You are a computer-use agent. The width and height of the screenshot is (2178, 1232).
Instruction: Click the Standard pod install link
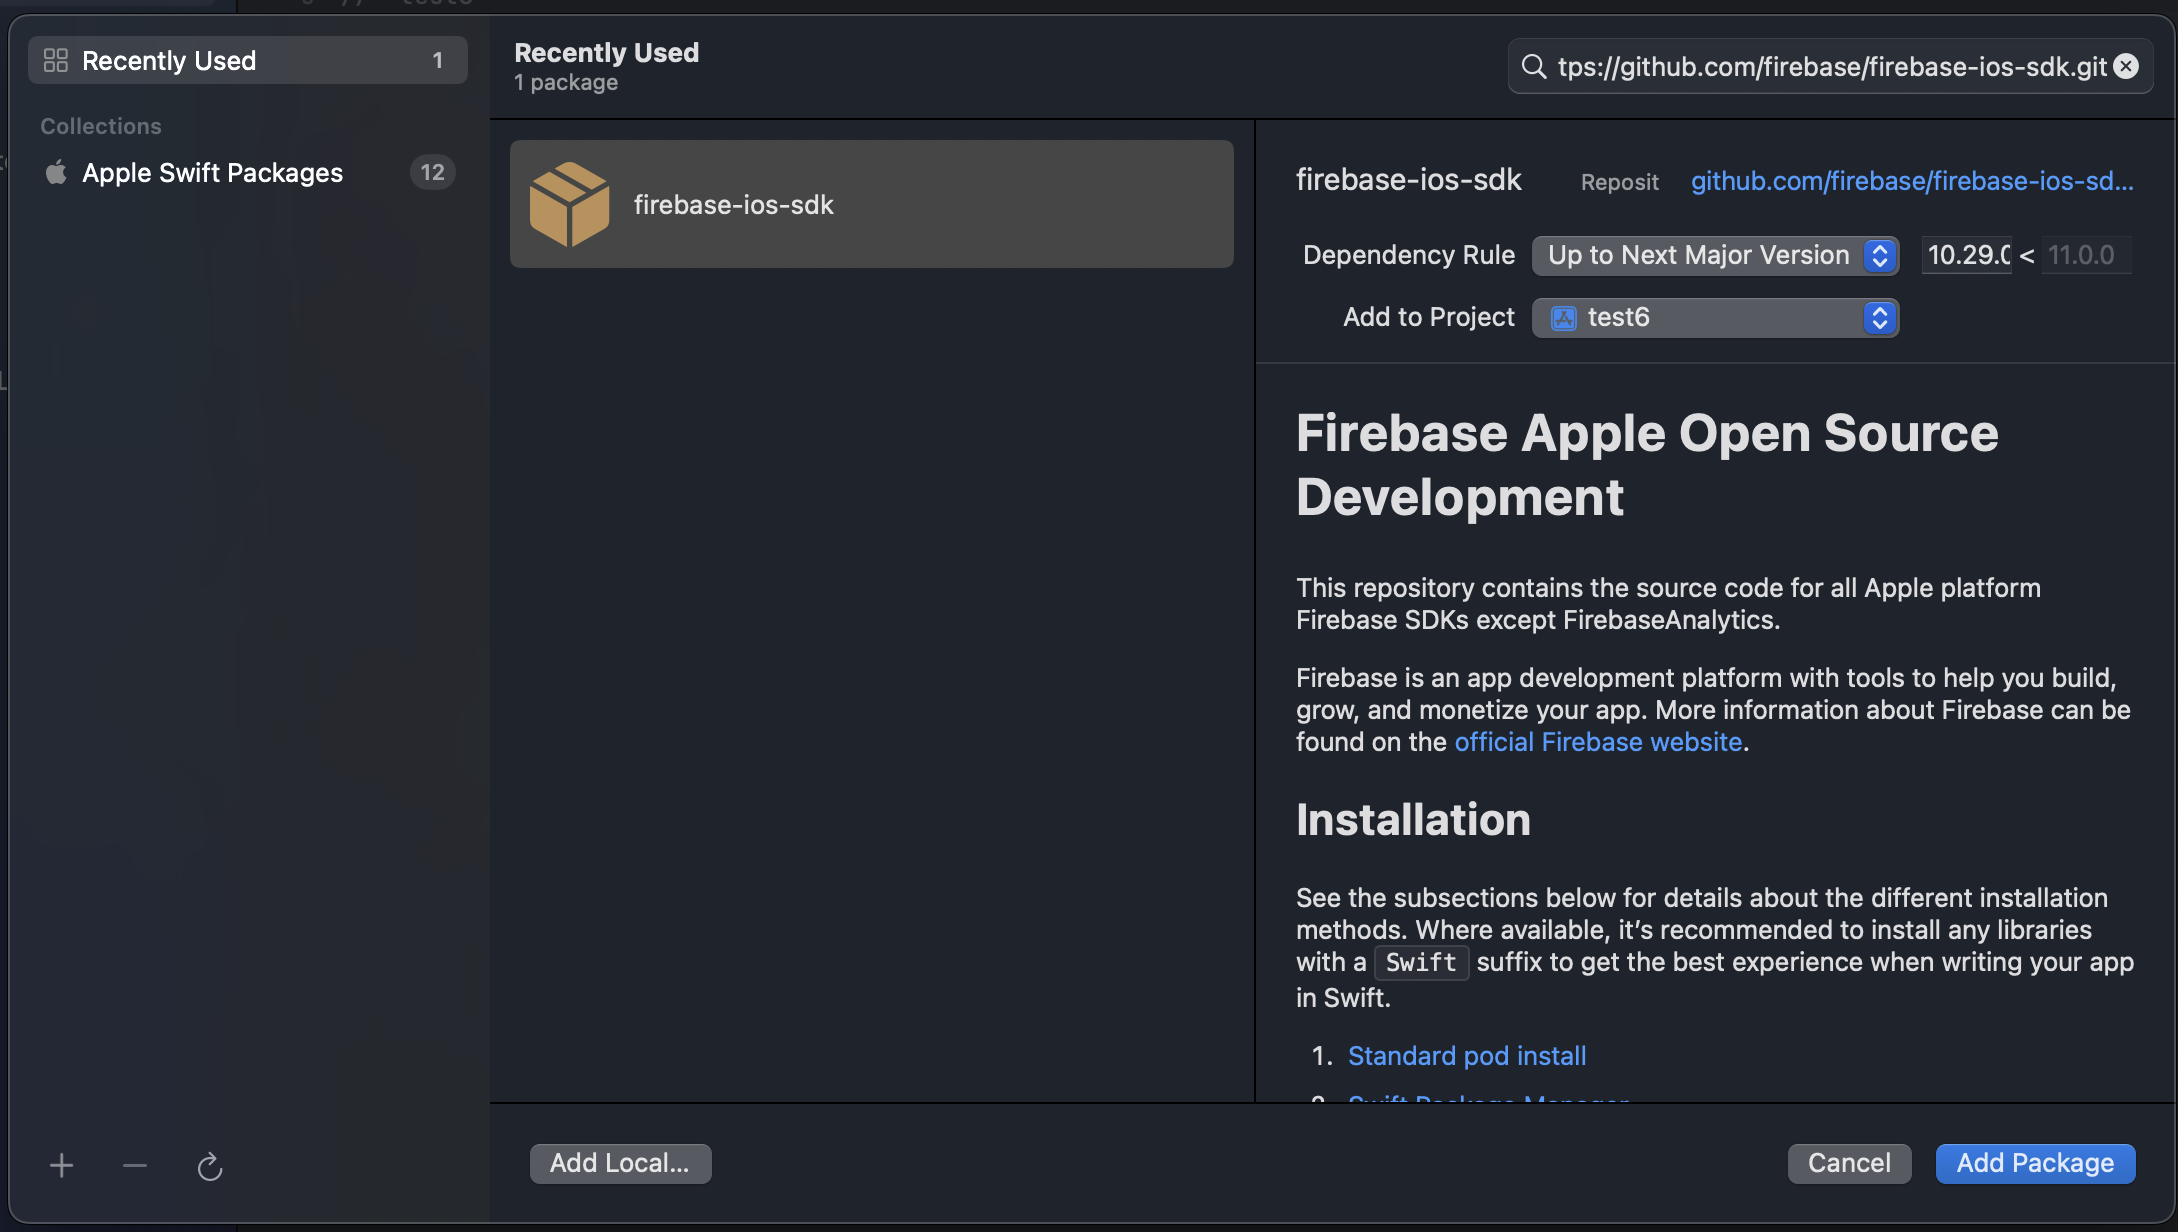point(1466,1055)
